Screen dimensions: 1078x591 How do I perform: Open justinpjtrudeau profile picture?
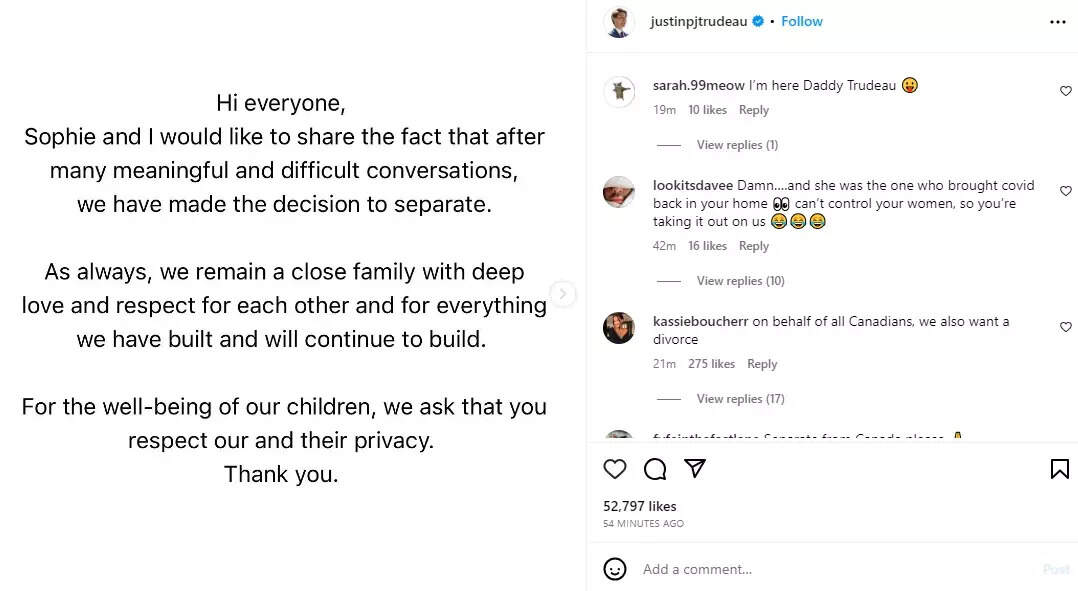[x=620, y=22]
